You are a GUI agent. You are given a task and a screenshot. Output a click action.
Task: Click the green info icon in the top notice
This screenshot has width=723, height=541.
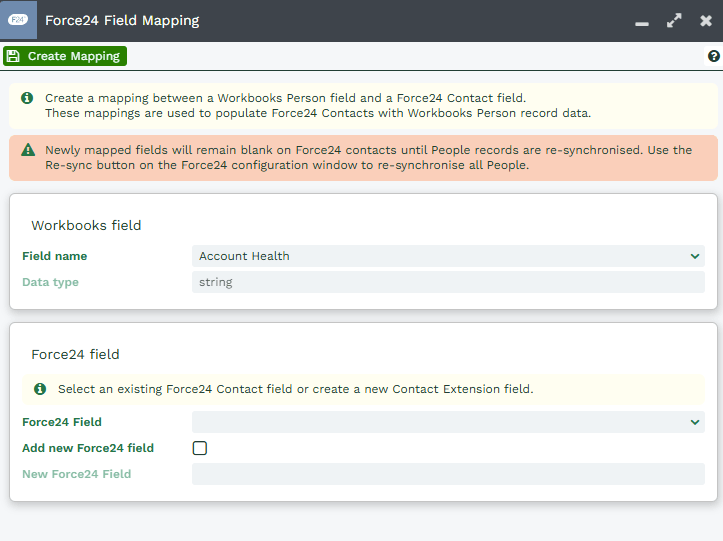tap(27, 98)
